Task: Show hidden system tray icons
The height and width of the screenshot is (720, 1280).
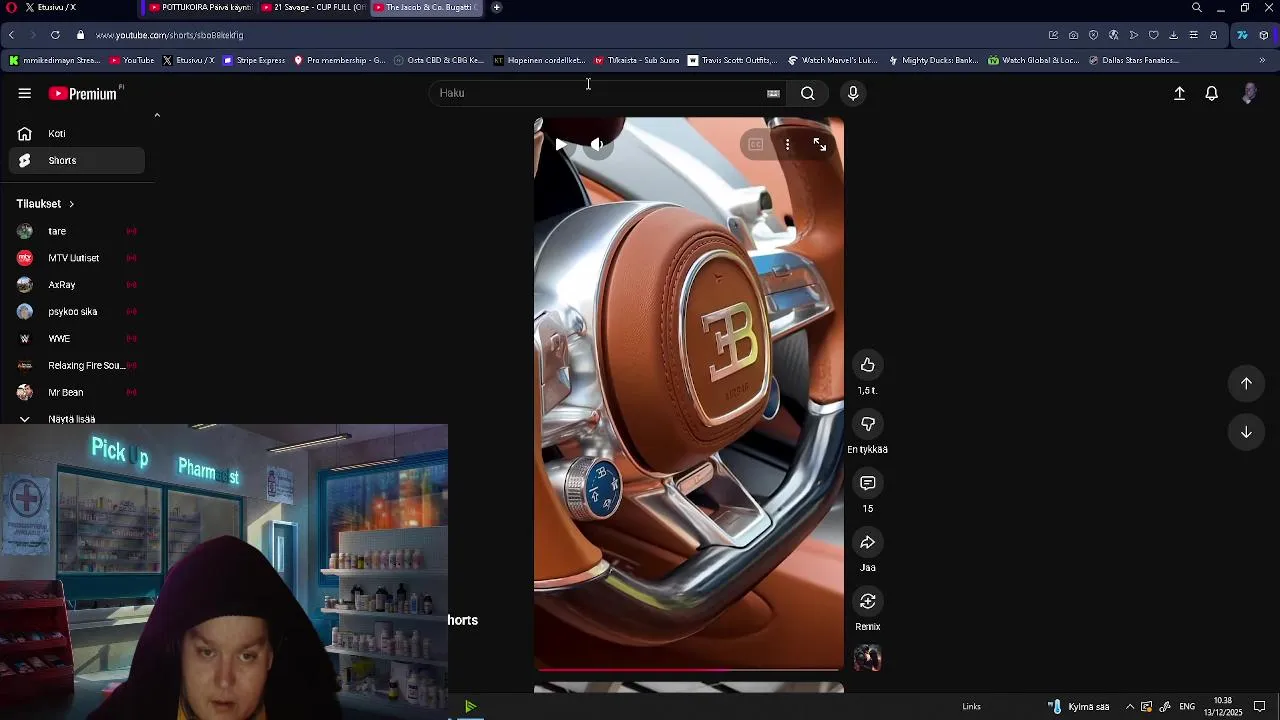Action: pyautogui.click(x=1130, y=707)
